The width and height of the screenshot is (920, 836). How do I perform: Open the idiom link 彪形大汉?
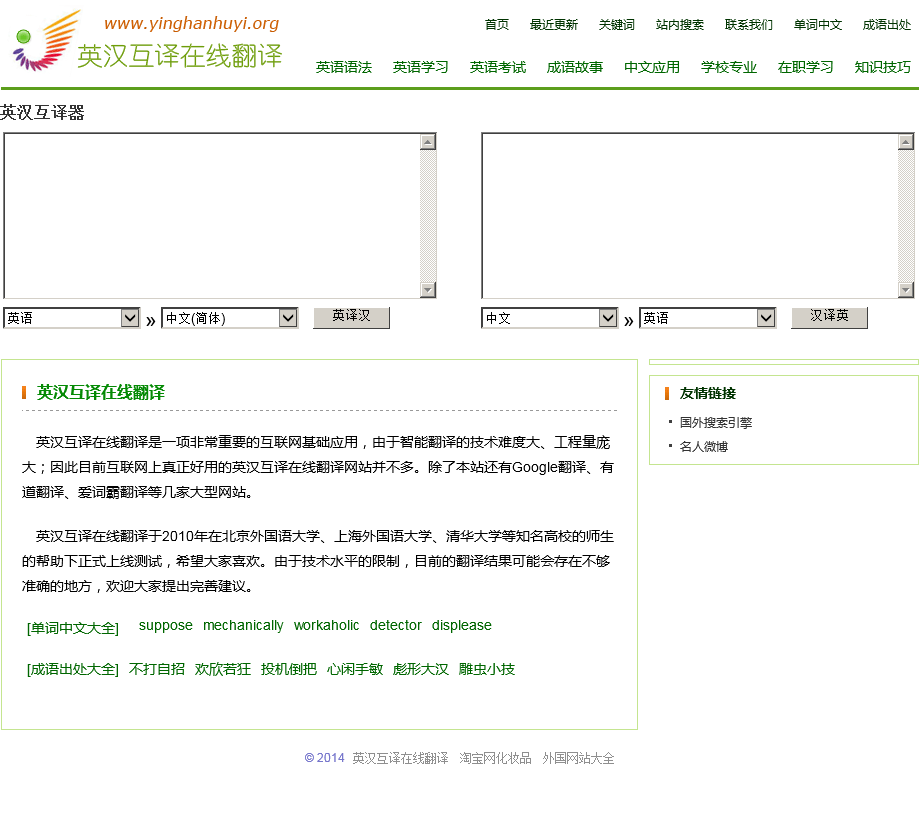(x=421, y=669)
